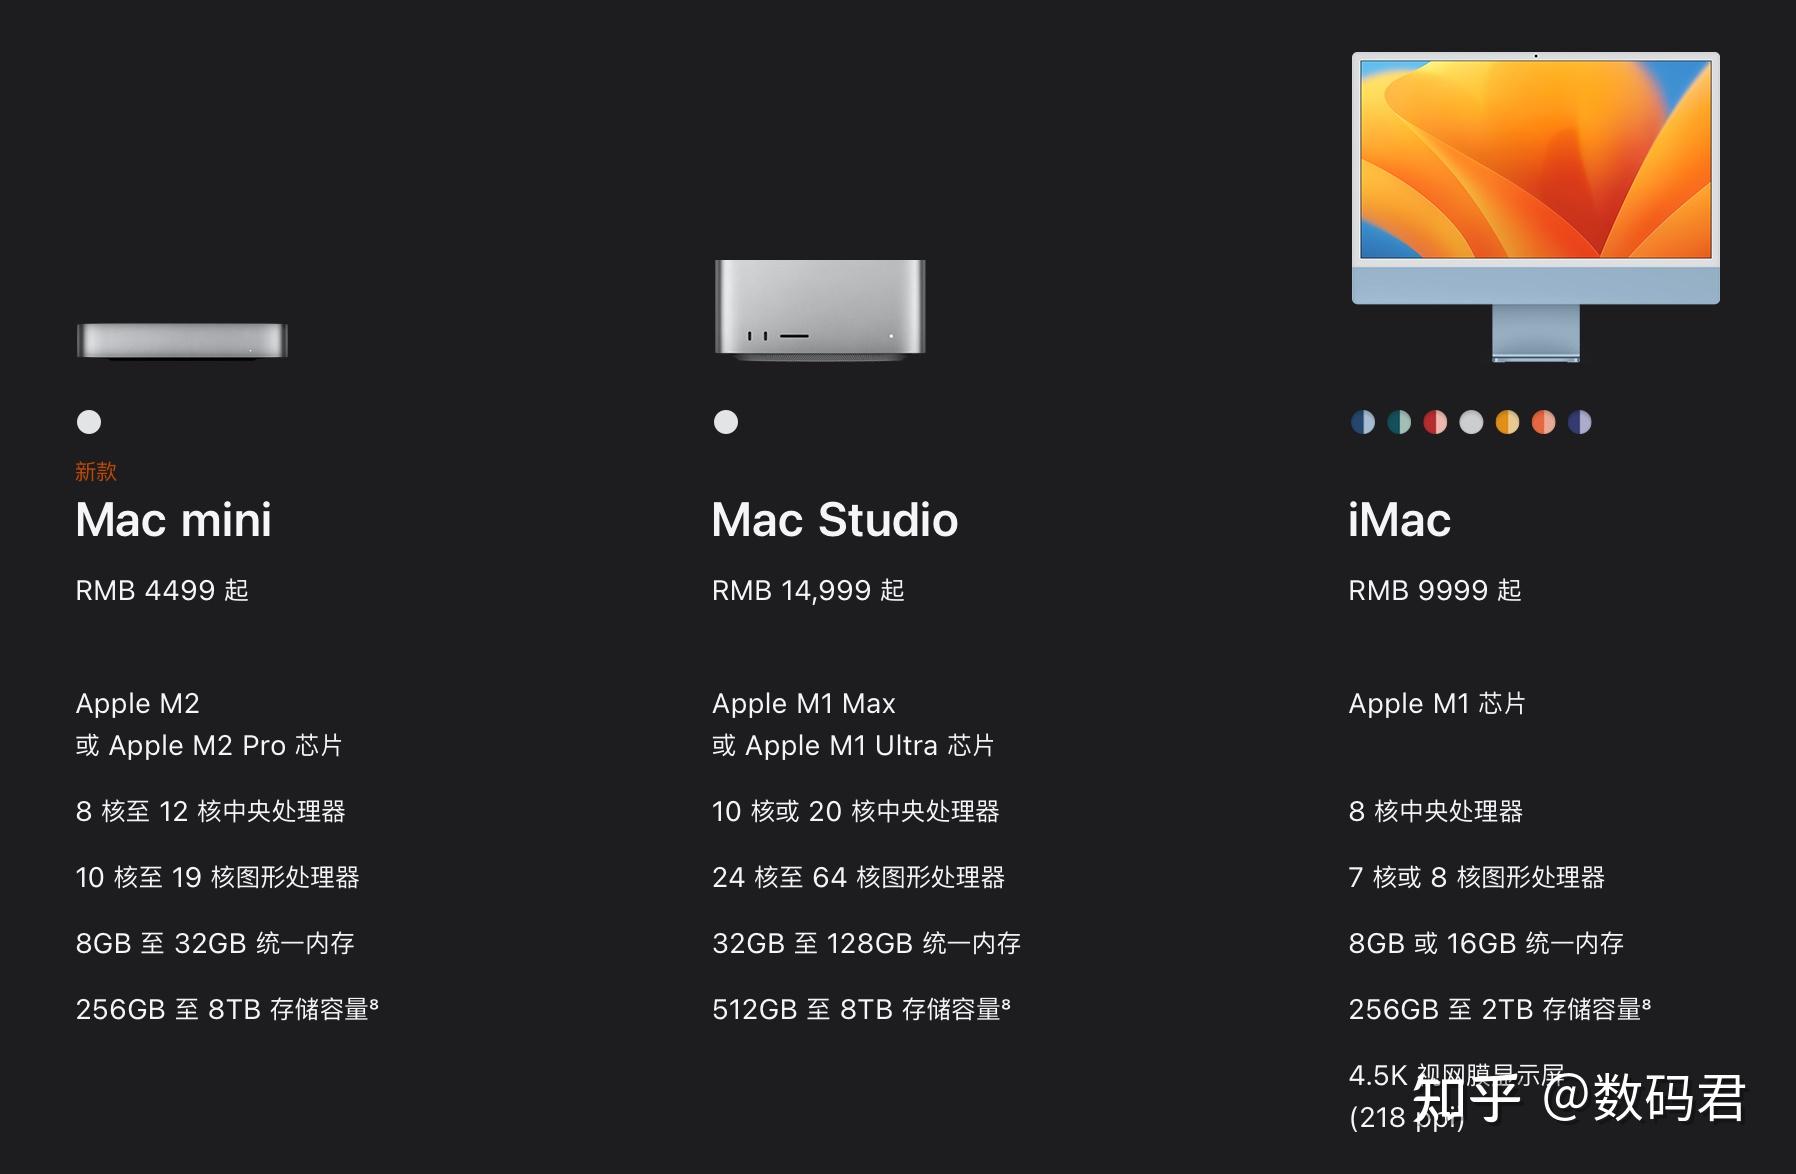Click the Mac Studio title
Image resolution: width=1796 pixels, height=1174 pixels.
[x=834, y=519]
